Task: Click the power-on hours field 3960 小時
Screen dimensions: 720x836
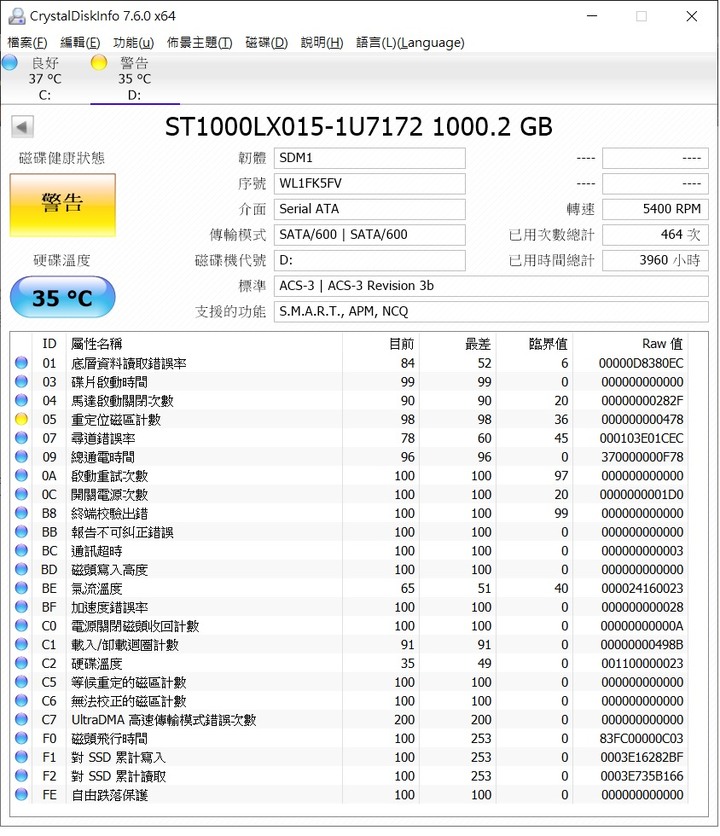Action: pyautogui.click(x=655, y=260)
